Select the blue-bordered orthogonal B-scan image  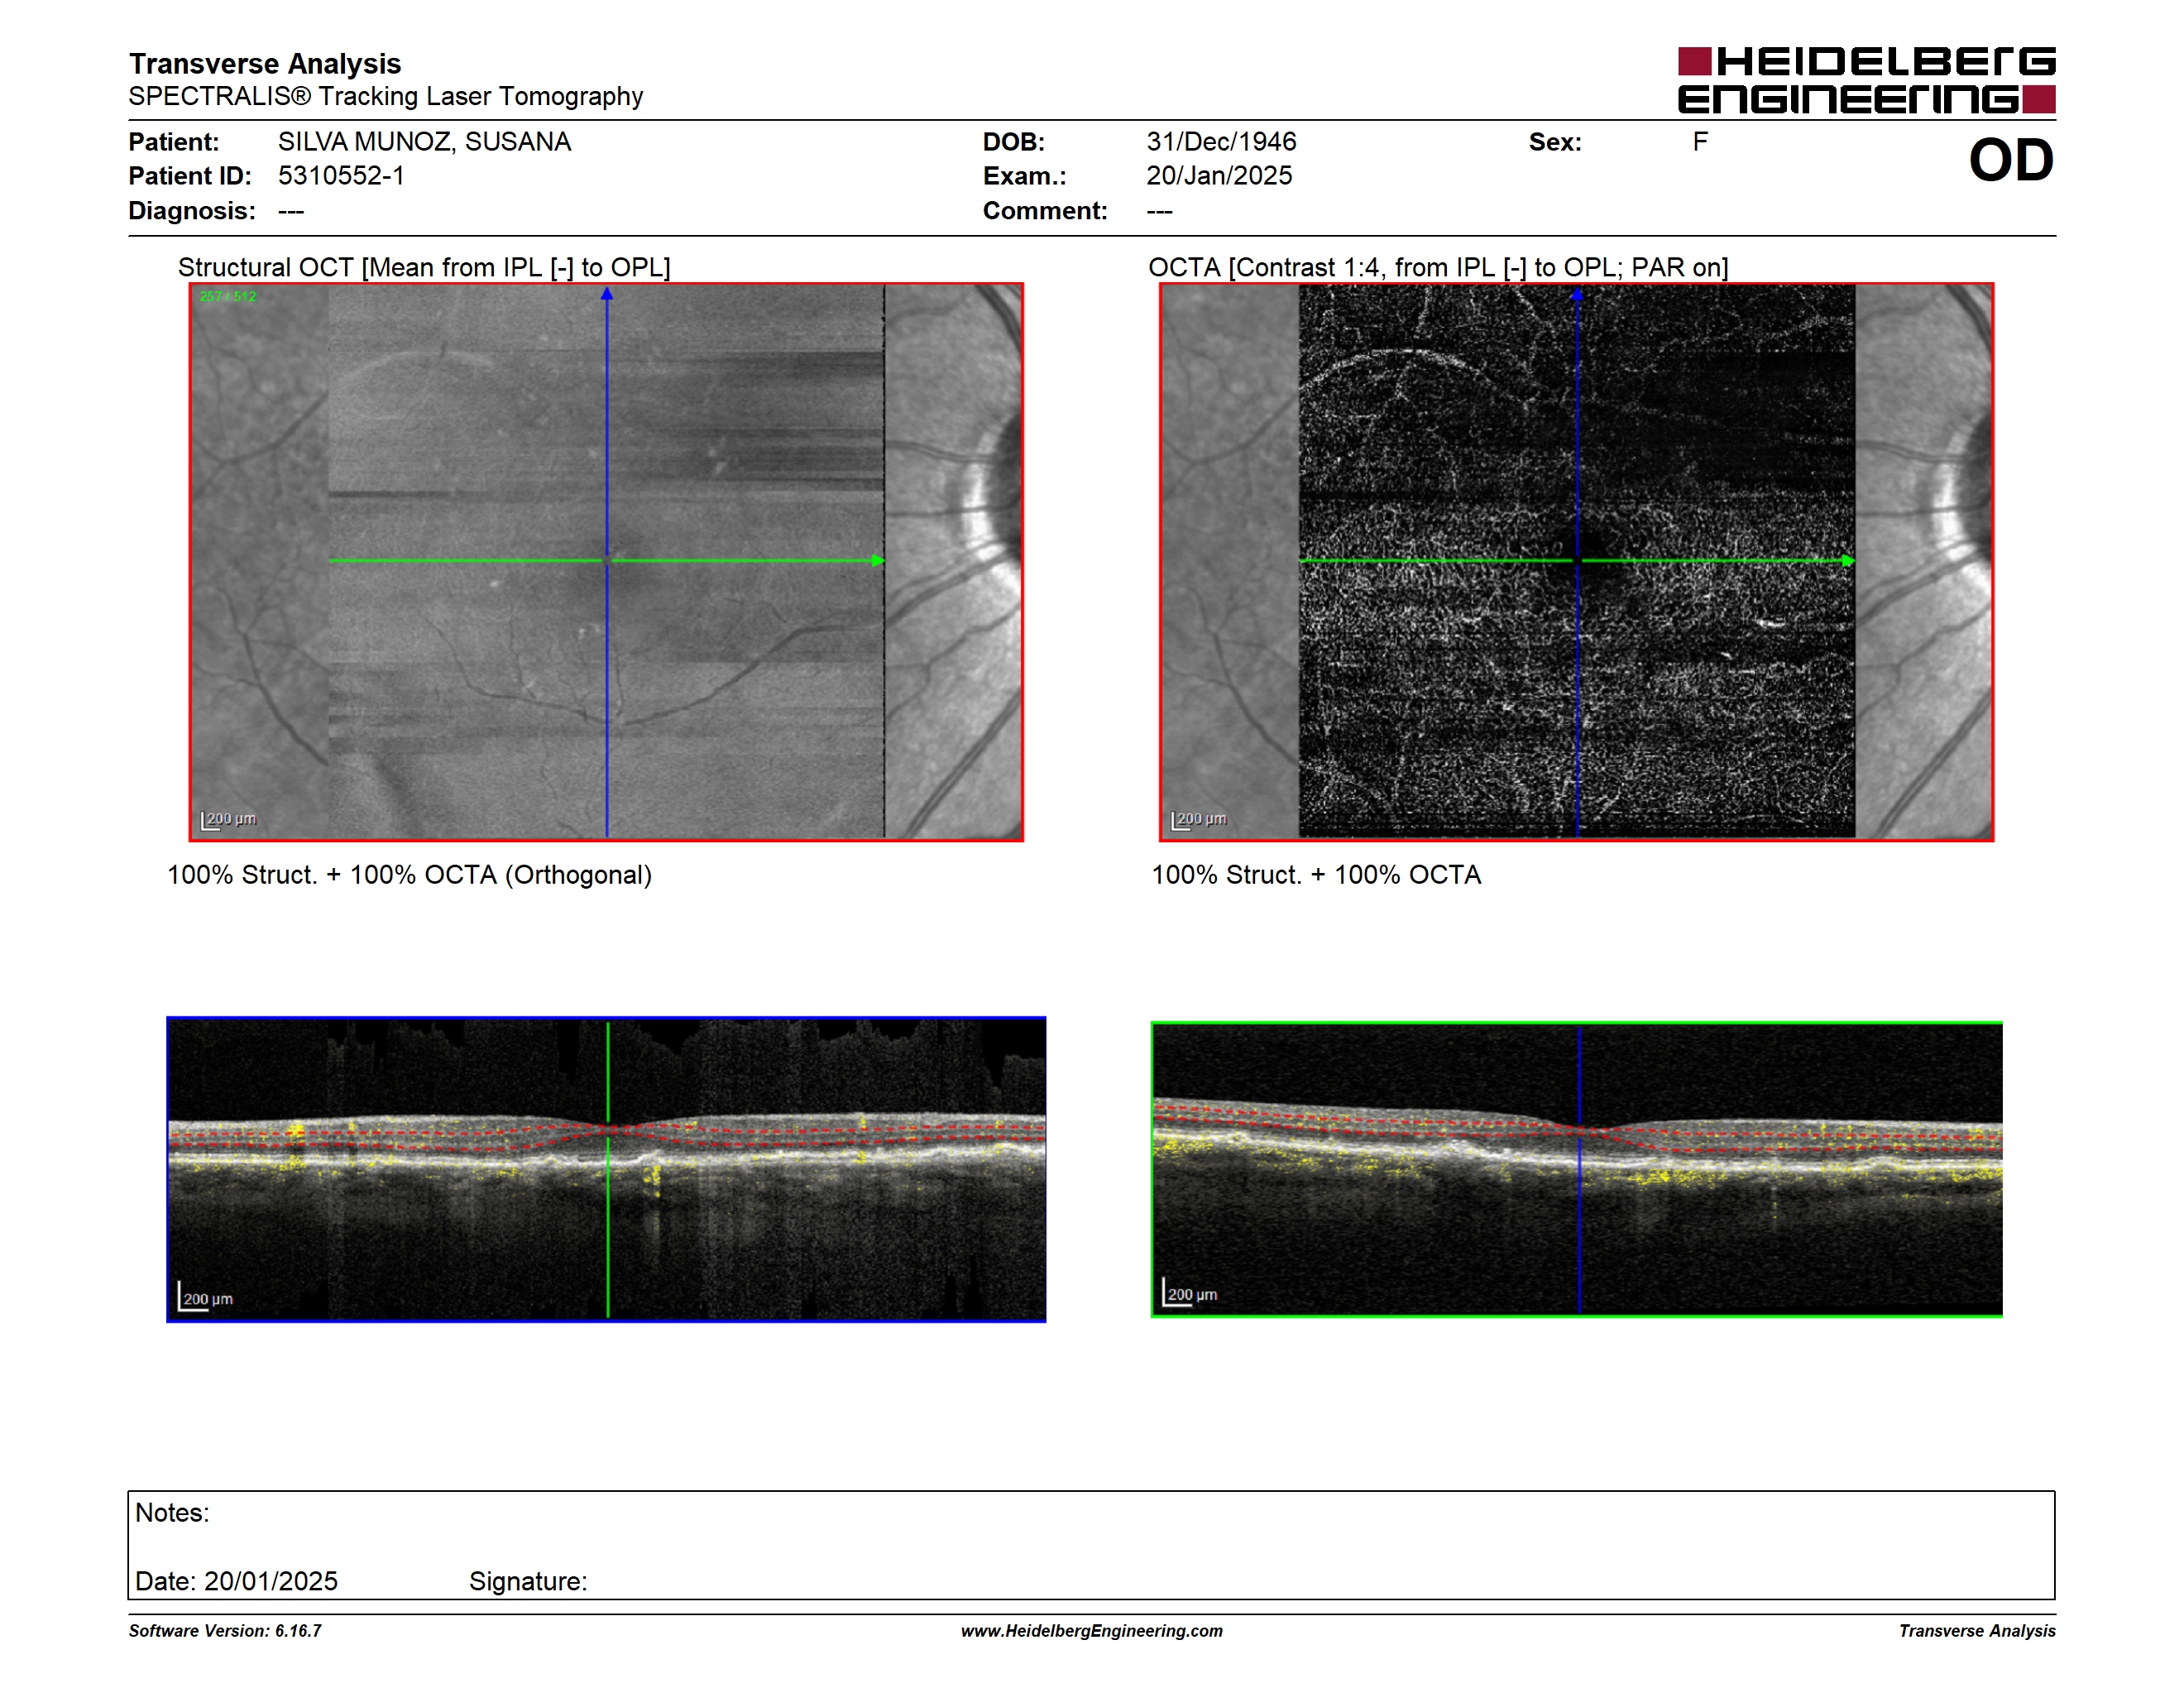[606, 1169]
